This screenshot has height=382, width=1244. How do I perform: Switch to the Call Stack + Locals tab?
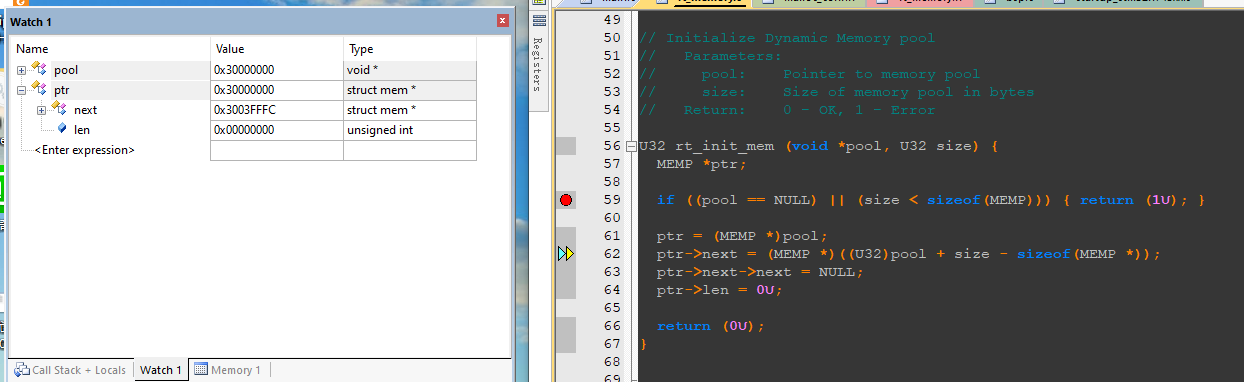[70, 370]
